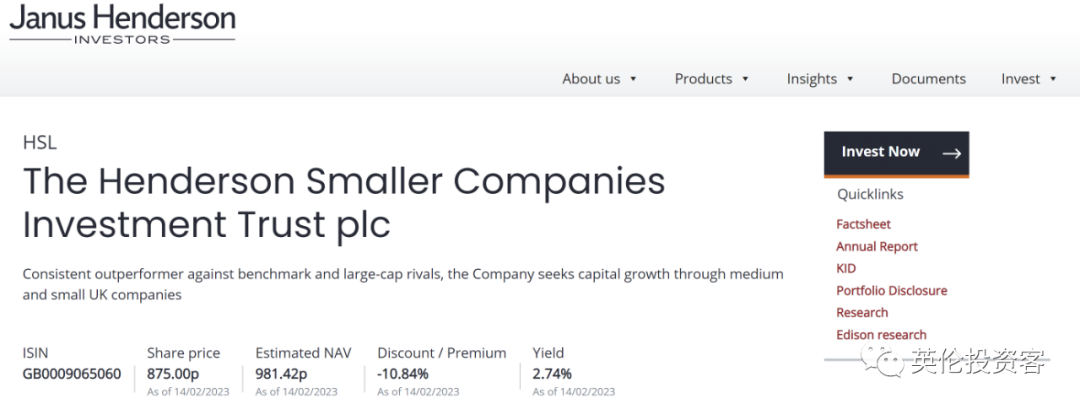Open the Edison research link
This screenshot has height=409, width=1080.
(x=881, y=334)
